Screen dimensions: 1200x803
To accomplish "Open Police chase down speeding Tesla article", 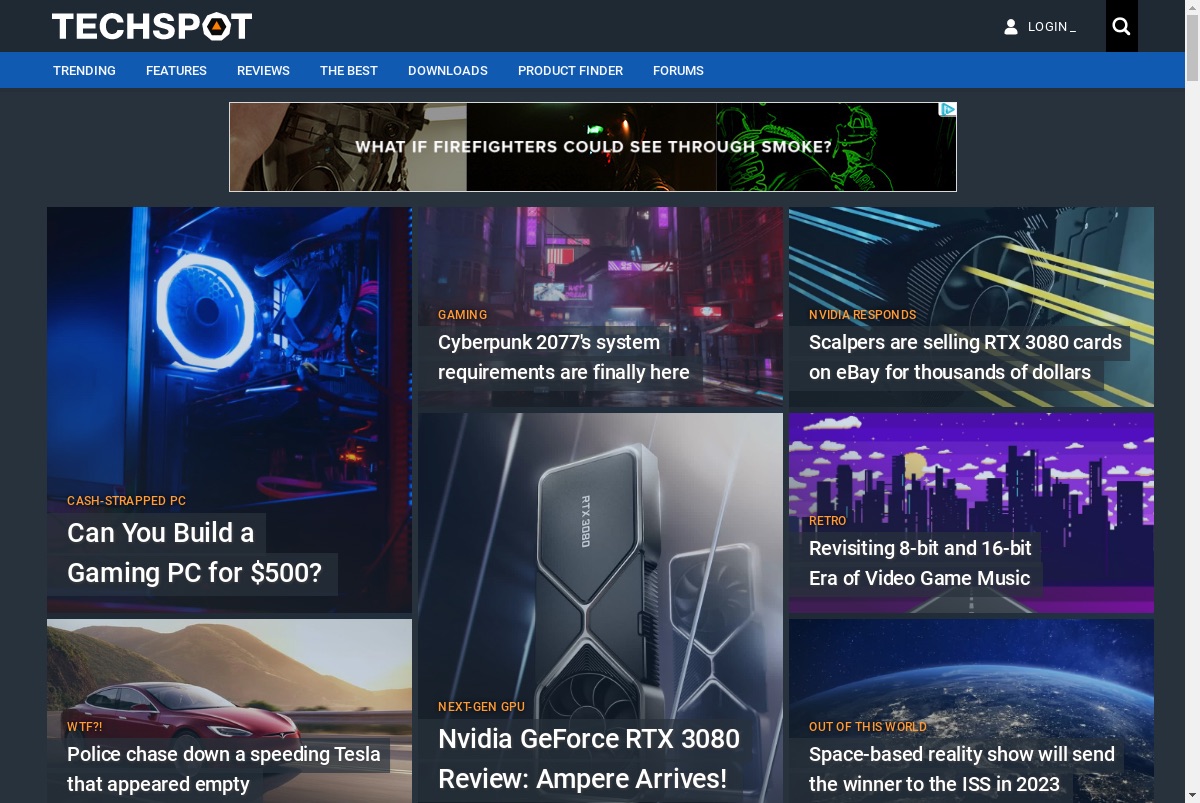I will tap(224, 769).
